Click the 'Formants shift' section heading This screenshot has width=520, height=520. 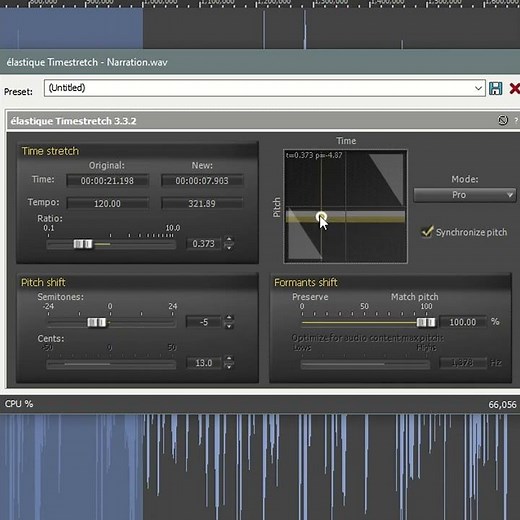point(306,282)
